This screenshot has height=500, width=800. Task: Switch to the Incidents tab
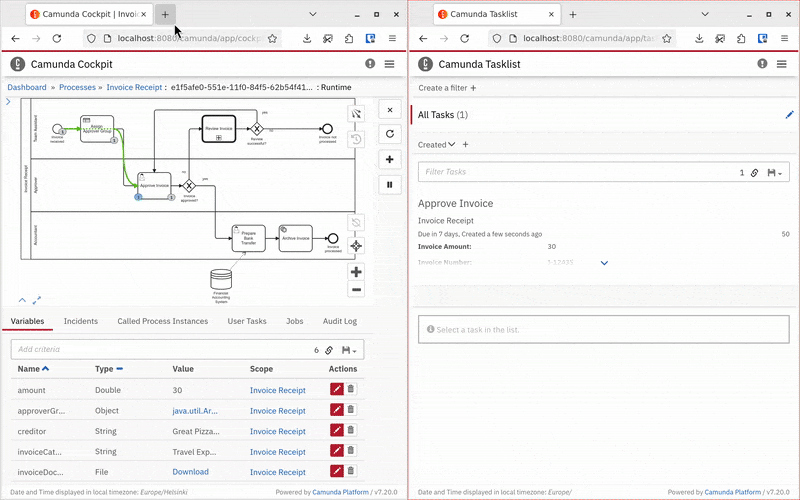pyautogui.click(x=81, y=321)
